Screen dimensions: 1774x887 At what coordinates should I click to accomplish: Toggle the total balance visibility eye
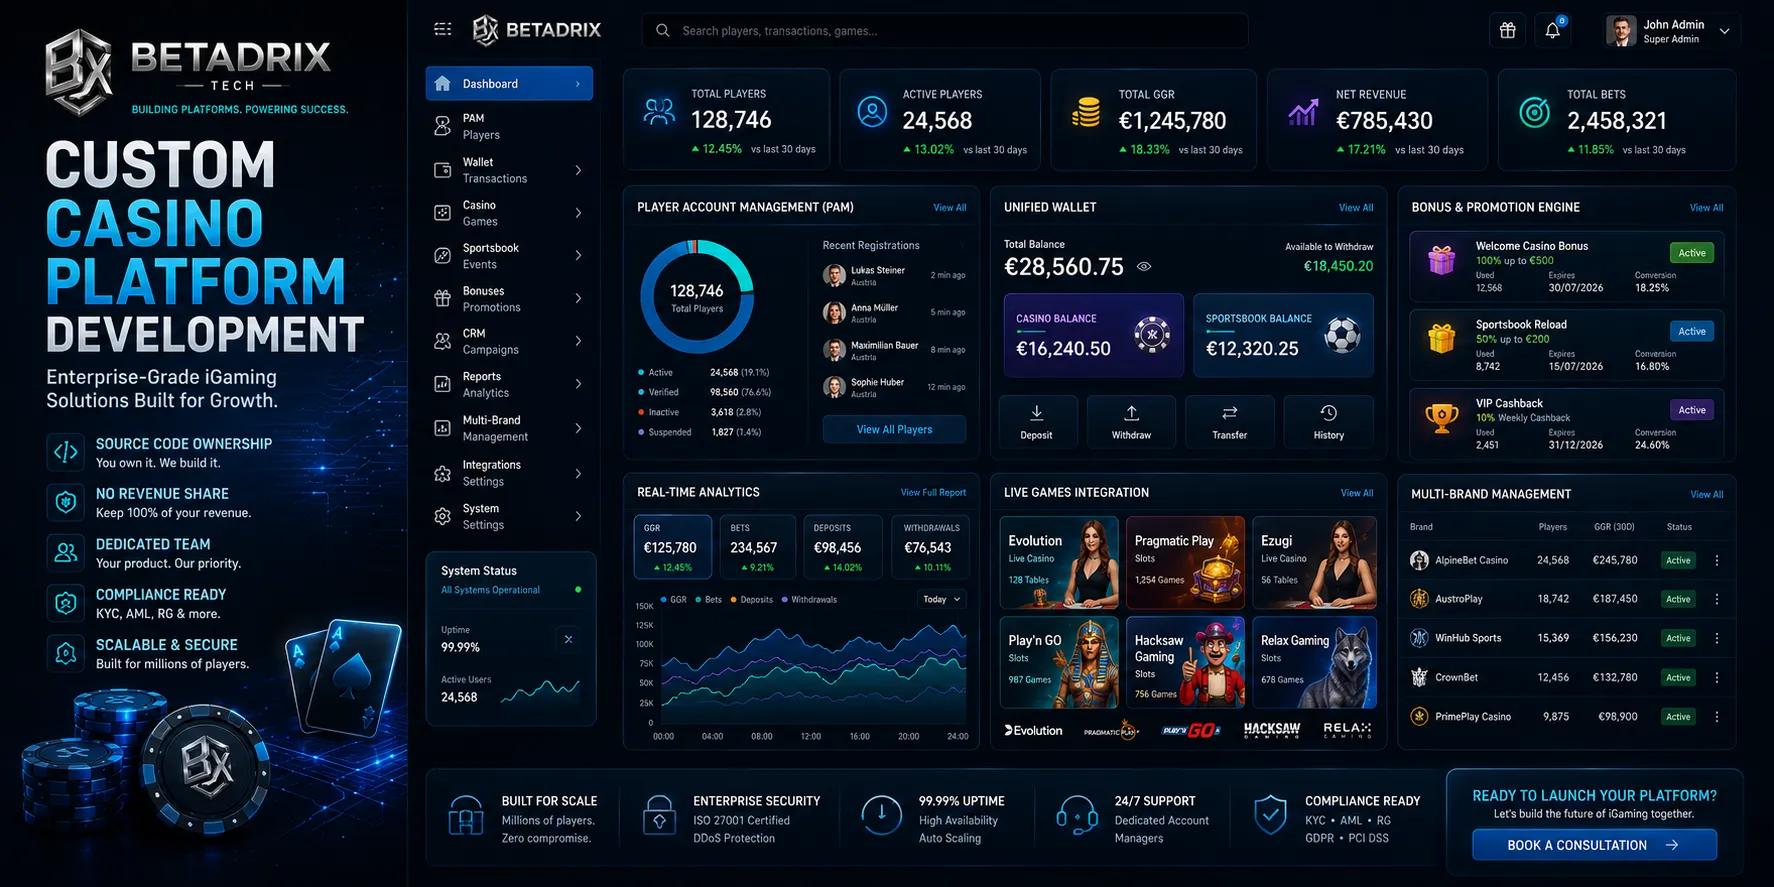point(1144,267)
